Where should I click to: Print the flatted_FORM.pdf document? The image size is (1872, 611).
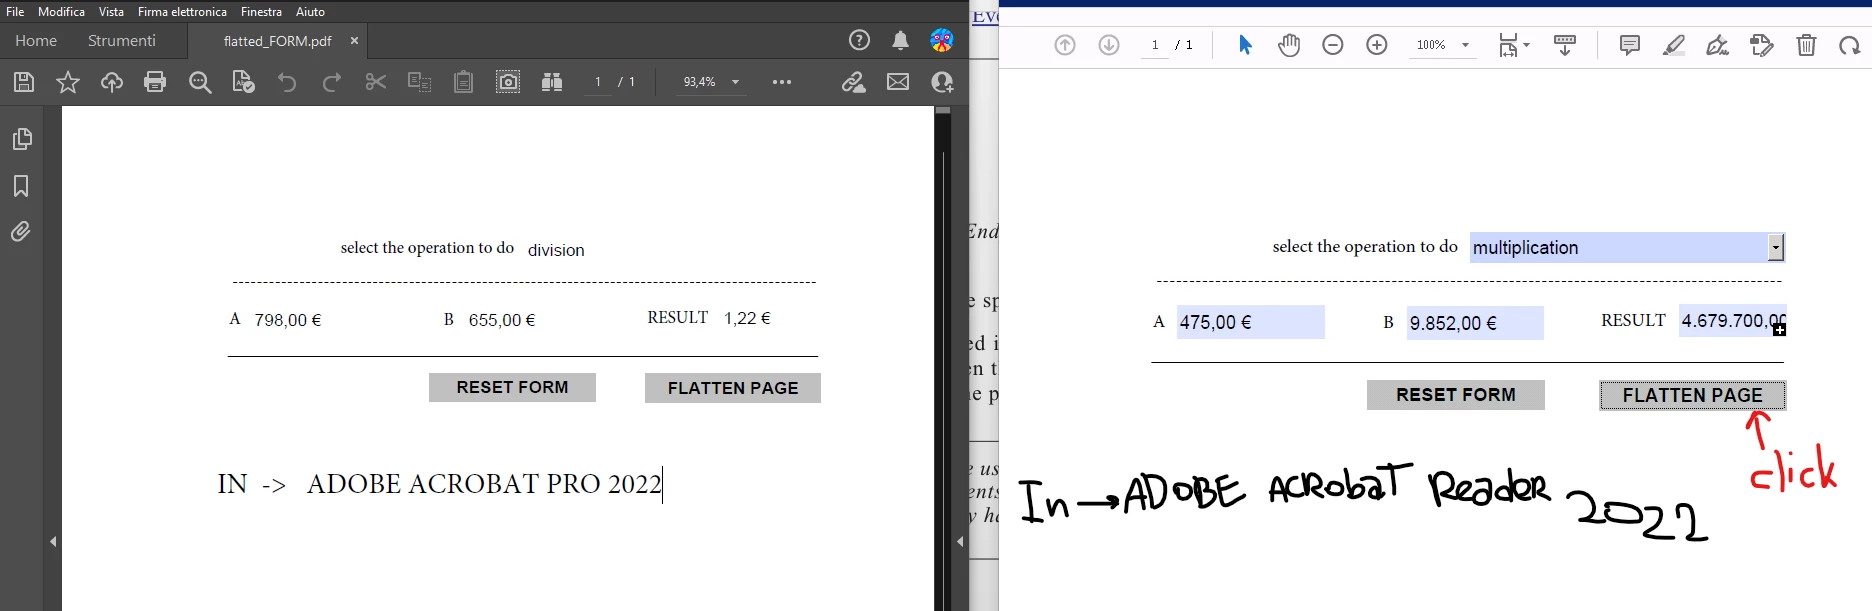(x=155, y=82)
